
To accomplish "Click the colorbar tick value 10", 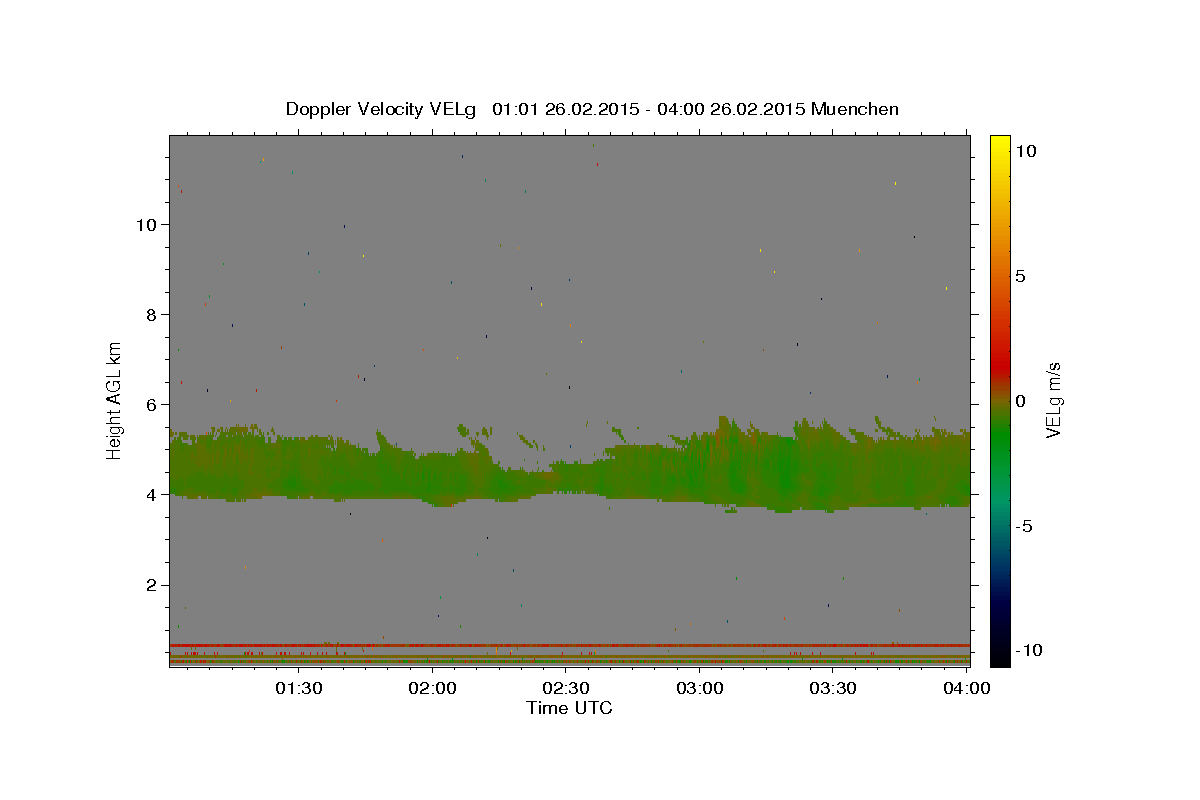I will [1025, 150].
